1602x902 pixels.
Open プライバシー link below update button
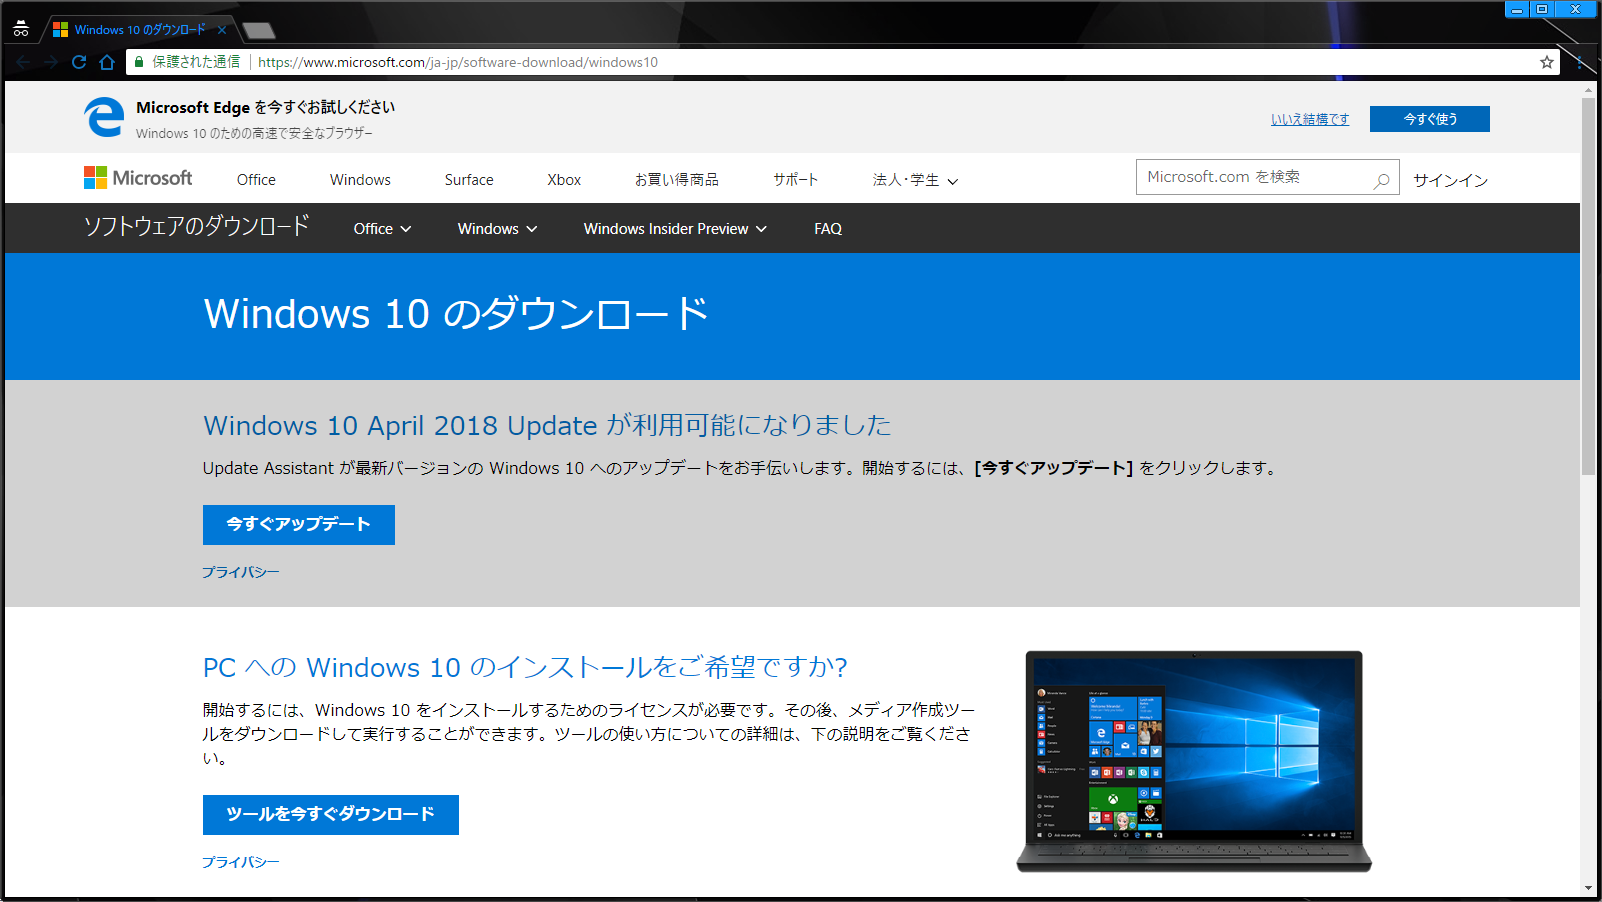[241, 572]
